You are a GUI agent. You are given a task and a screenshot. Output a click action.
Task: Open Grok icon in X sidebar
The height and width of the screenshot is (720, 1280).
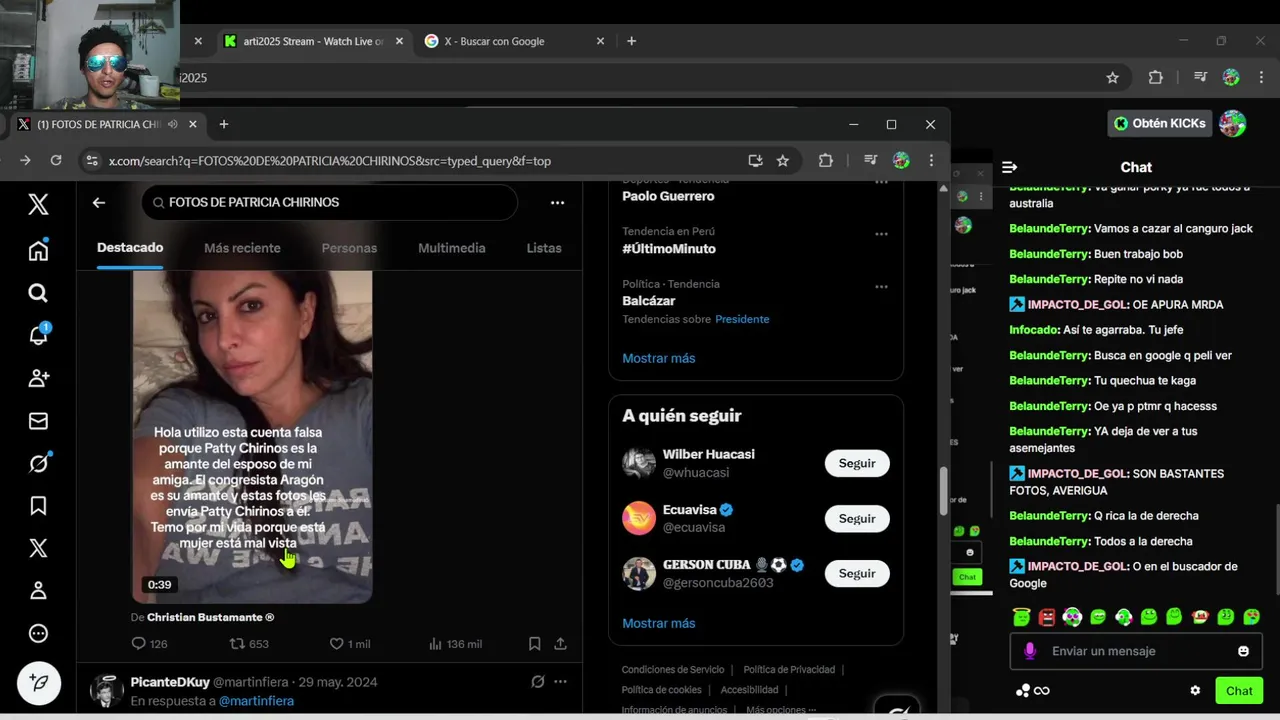coord(38,463)
